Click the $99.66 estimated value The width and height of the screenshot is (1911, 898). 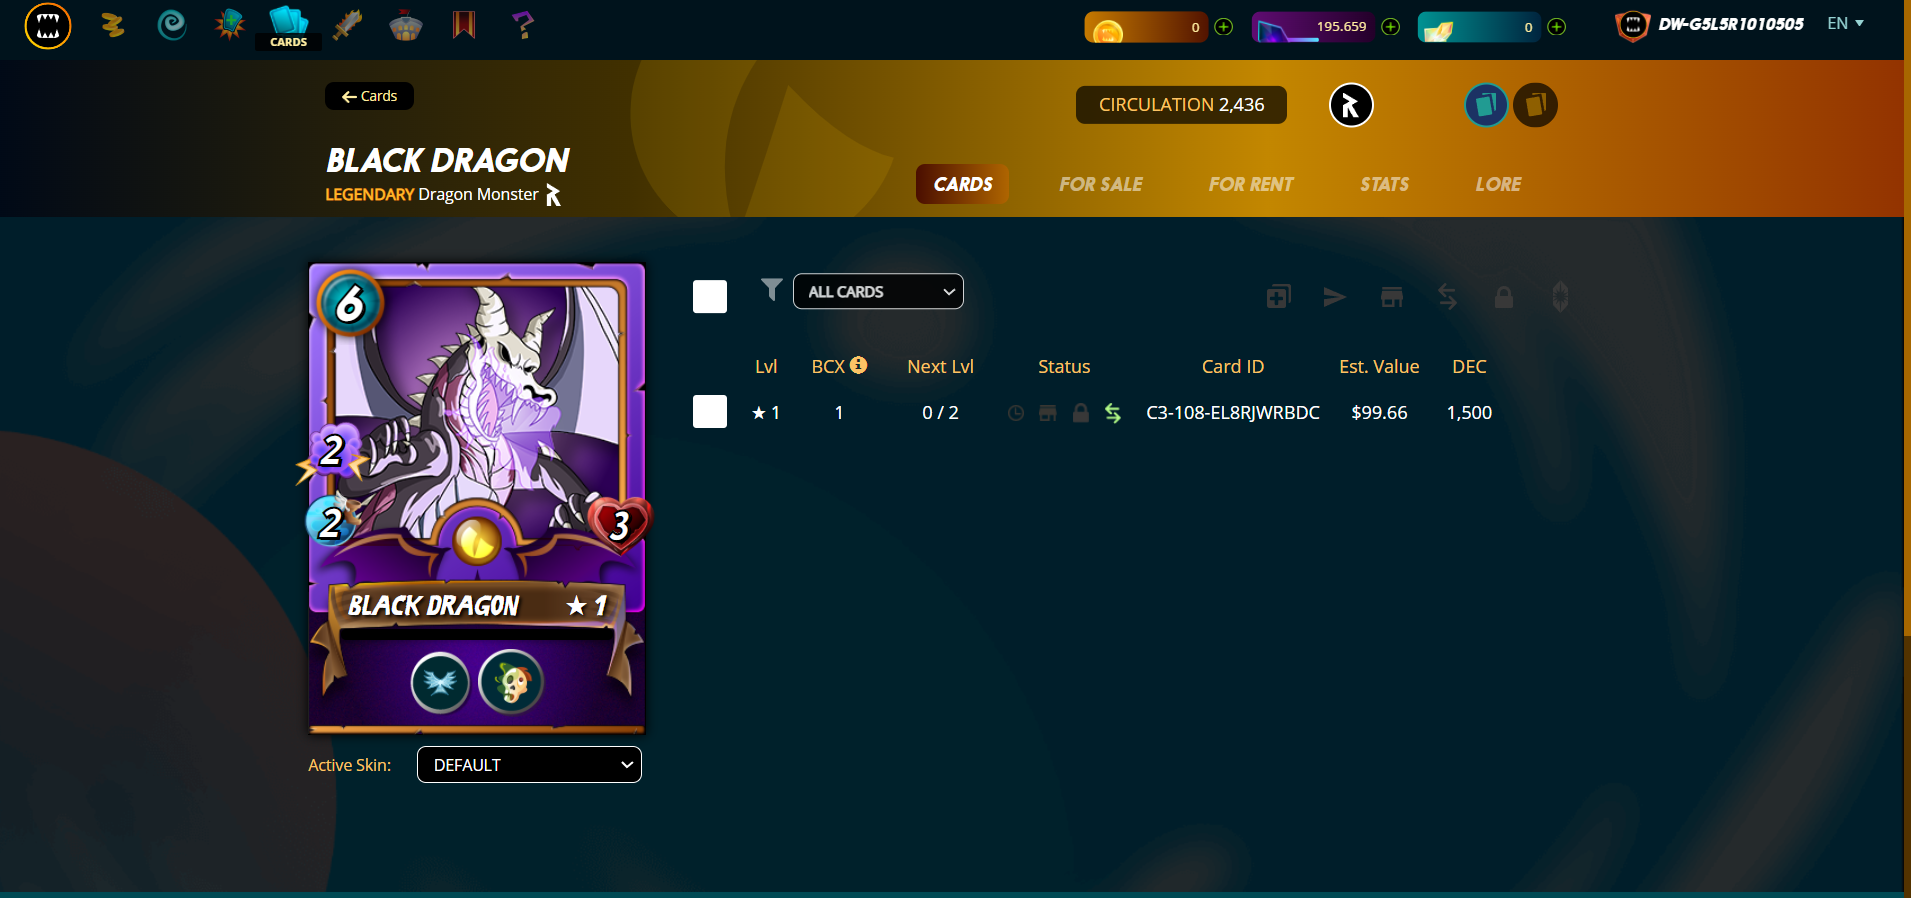[x=1379, y=412]
